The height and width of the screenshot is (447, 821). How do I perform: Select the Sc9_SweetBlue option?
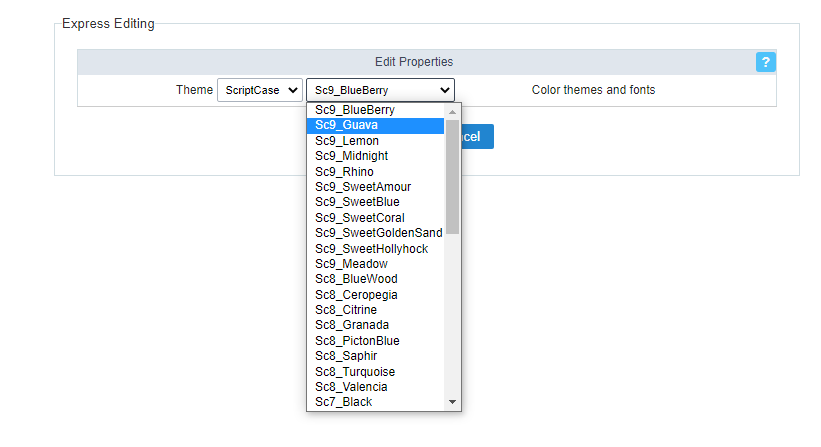tap(375, 202)
